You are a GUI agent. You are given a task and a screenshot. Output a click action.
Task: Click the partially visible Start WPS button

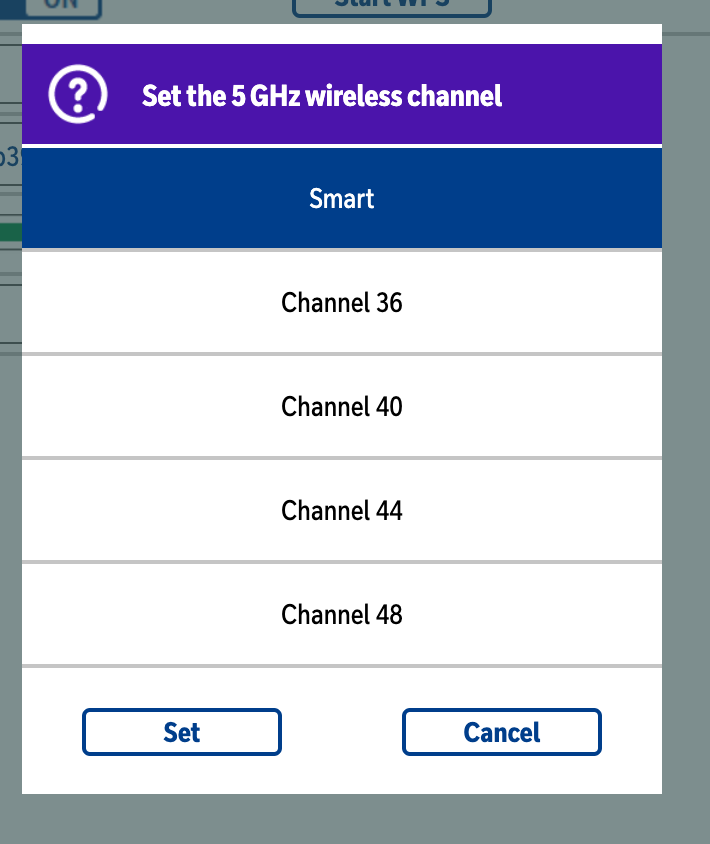(392, 6)
